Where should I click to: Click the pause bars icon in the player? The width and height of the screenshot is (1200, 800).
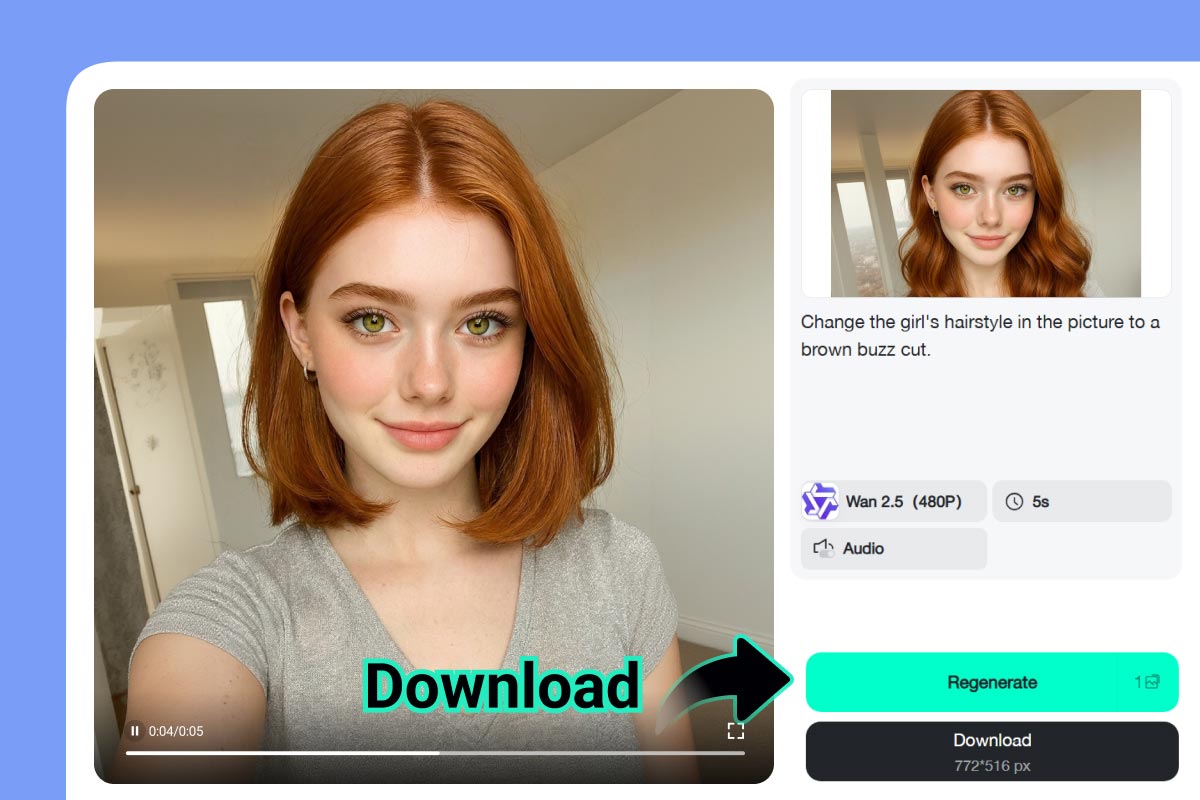pos(135,730)
